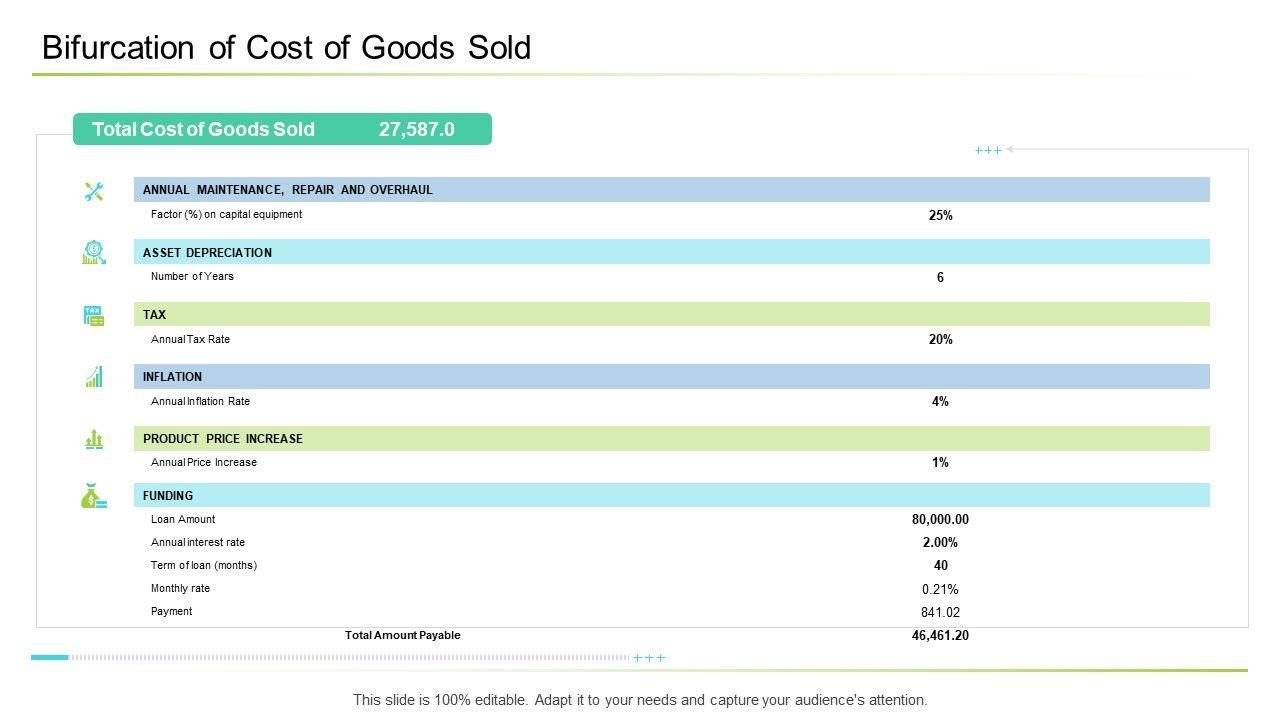Click the tax calculator icon
This screenshot has height=720, width=1280.
pyautogui.click(x=94, y=316)
